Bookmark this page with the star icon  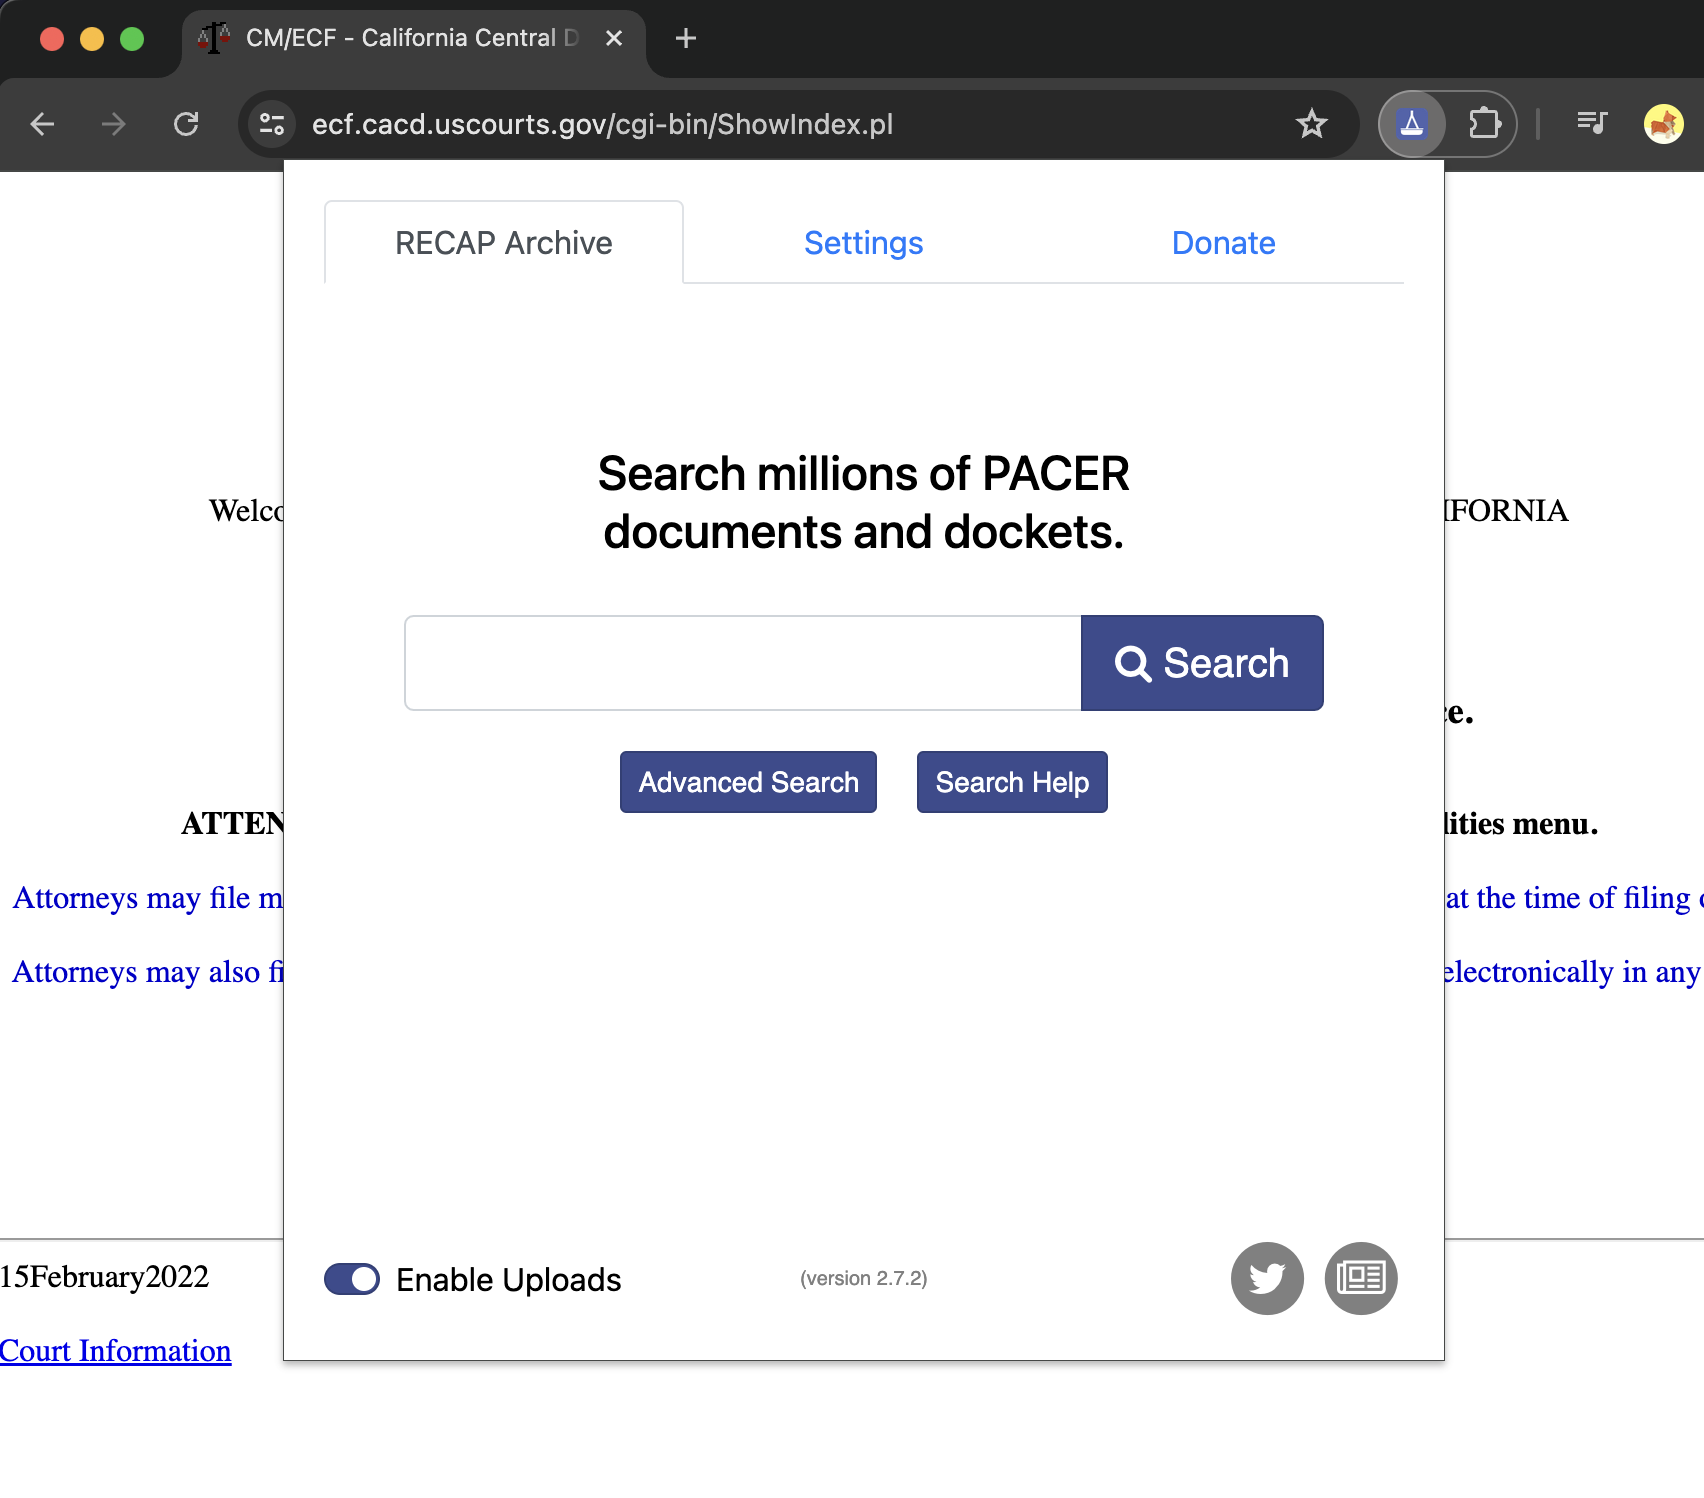coord(1311,124)
